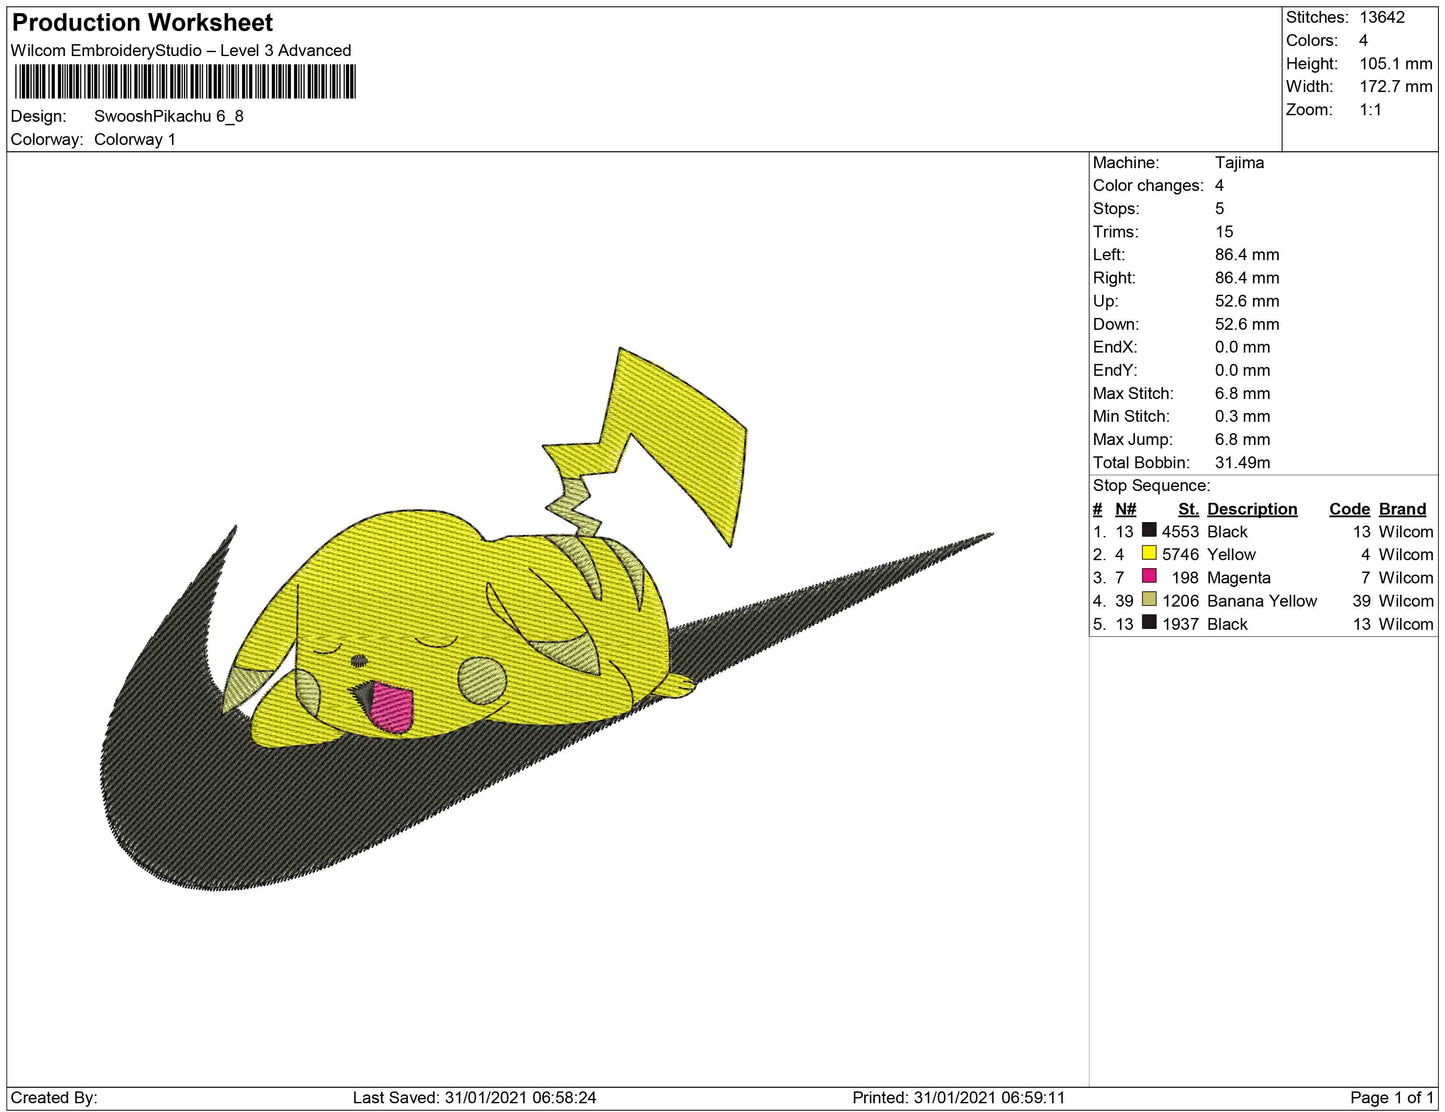Click the barcode under the worksheet title
Viewport: 1445px width, 1112px height.
(x=185, y=82)
